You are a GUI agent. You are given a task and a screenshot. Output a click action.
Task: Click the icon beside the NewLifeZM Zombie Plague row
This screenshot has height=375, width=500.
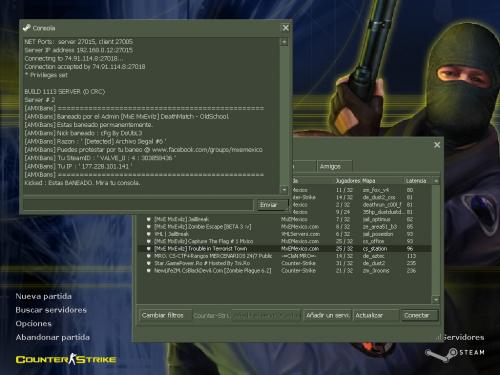[149, 270]
